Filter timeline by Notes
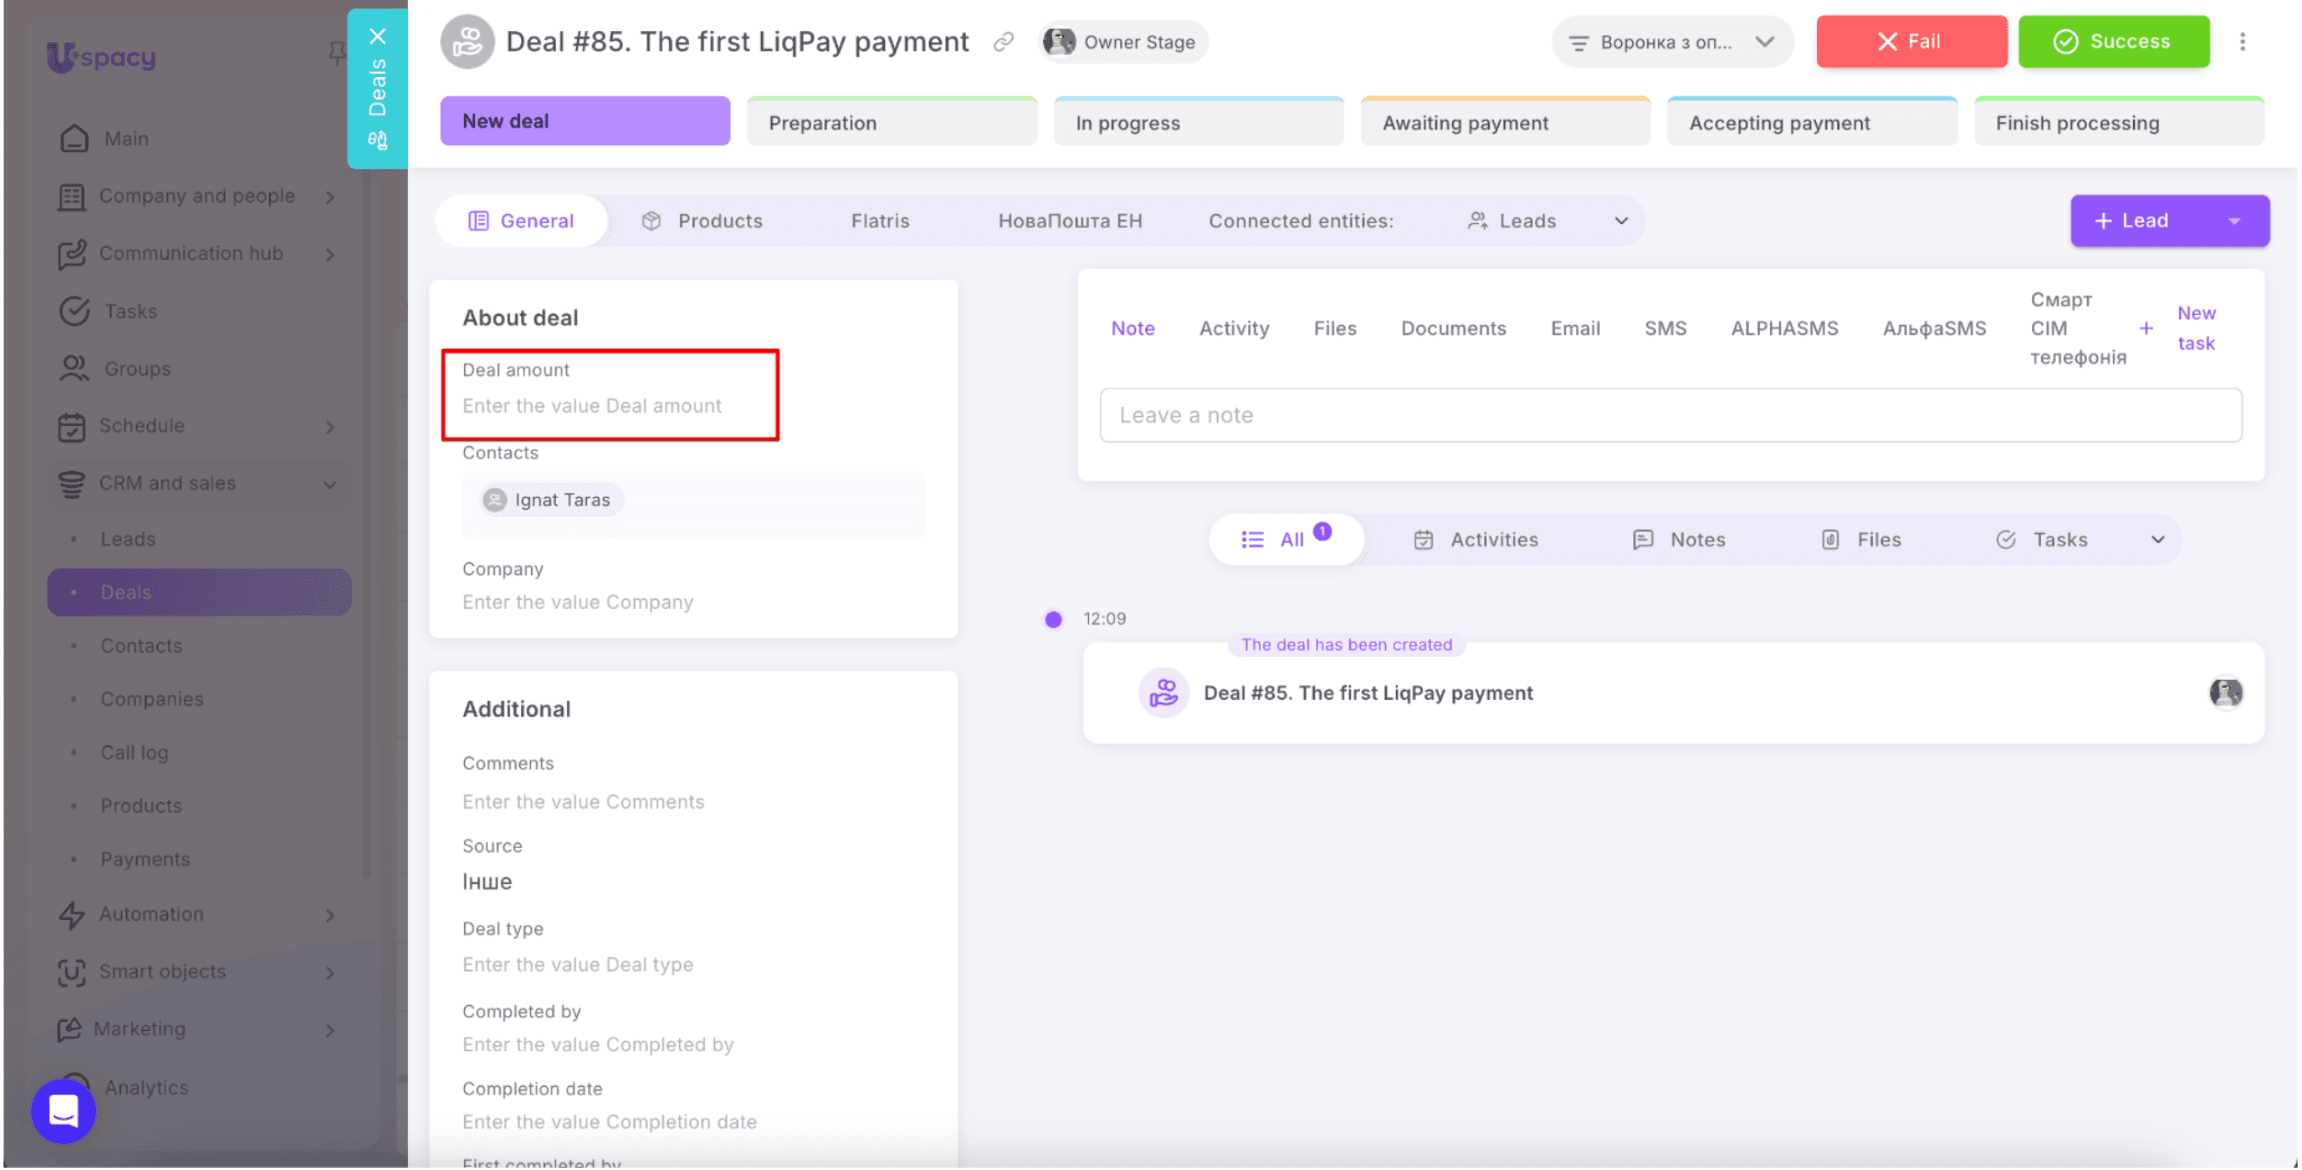2302x1170 pixels. coord(1678,540)
